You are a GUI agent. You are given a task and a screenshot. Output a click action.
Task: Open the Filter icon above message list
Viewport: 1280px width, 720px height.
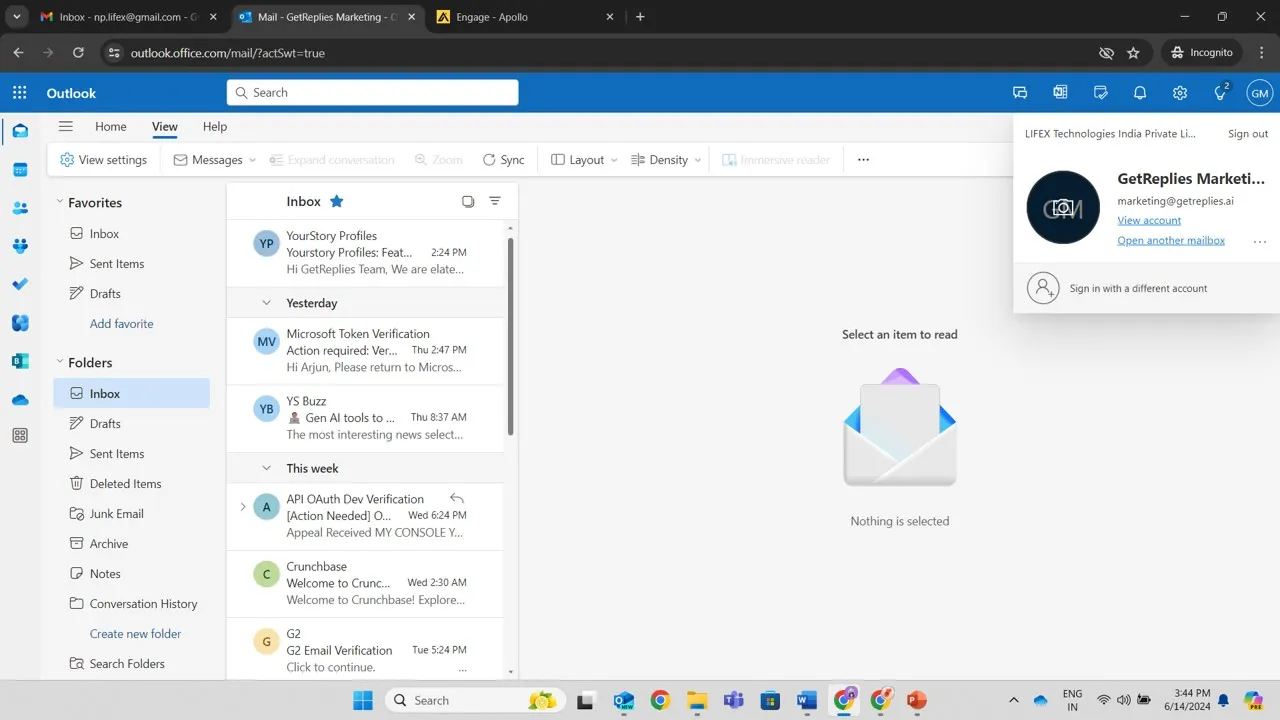coord(495,201)
